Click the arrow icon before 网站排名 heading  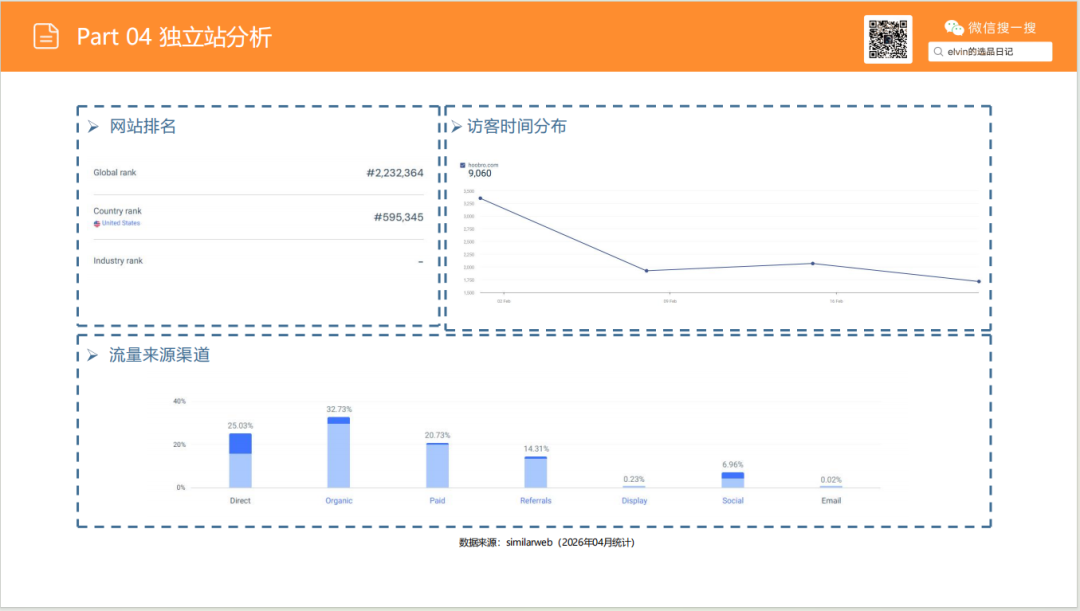91,126
